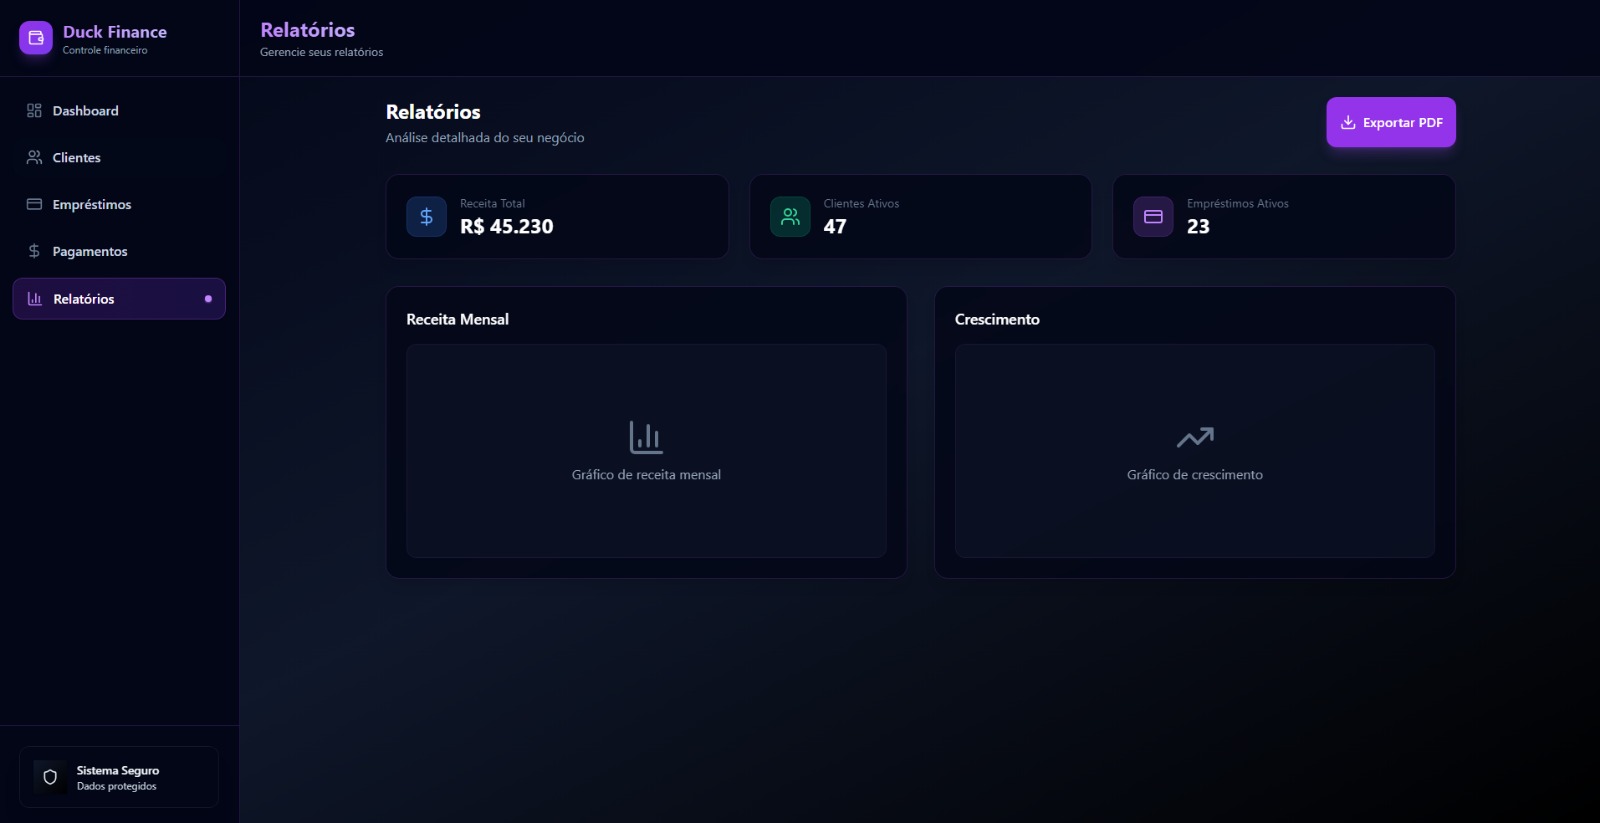Image resolution: width=1600 pixels, height=823 pixels.
Task: Click the green users icon in Clientes Ativos card
Action: coord(790,217)
